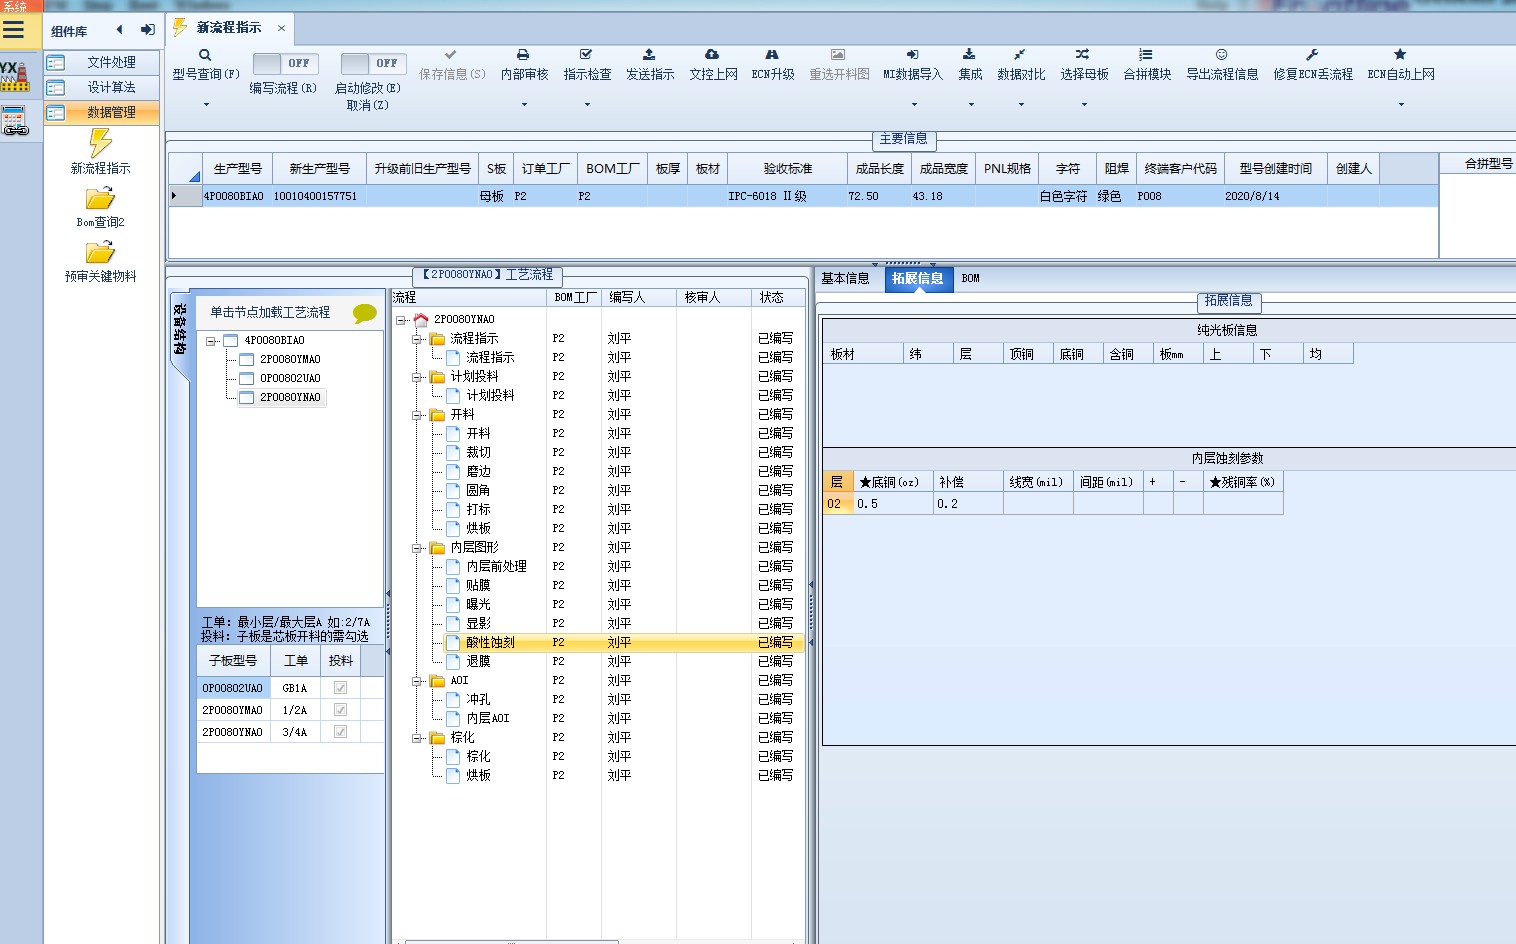1516x944 pixels.
Task: Close the 新流程指示 tab
Action: click(x=281, y=28)
